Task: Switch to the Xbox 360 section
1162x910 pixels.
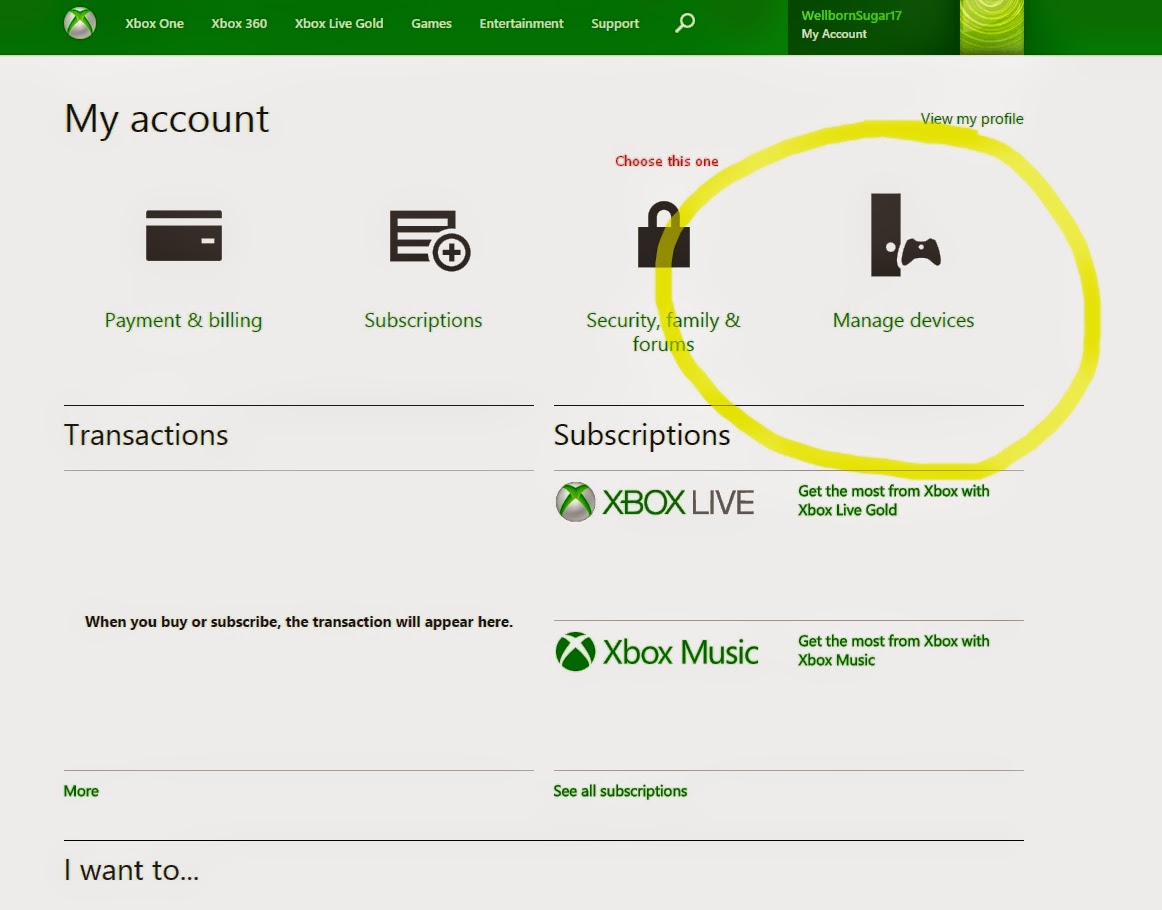Action: click(239, 23)
